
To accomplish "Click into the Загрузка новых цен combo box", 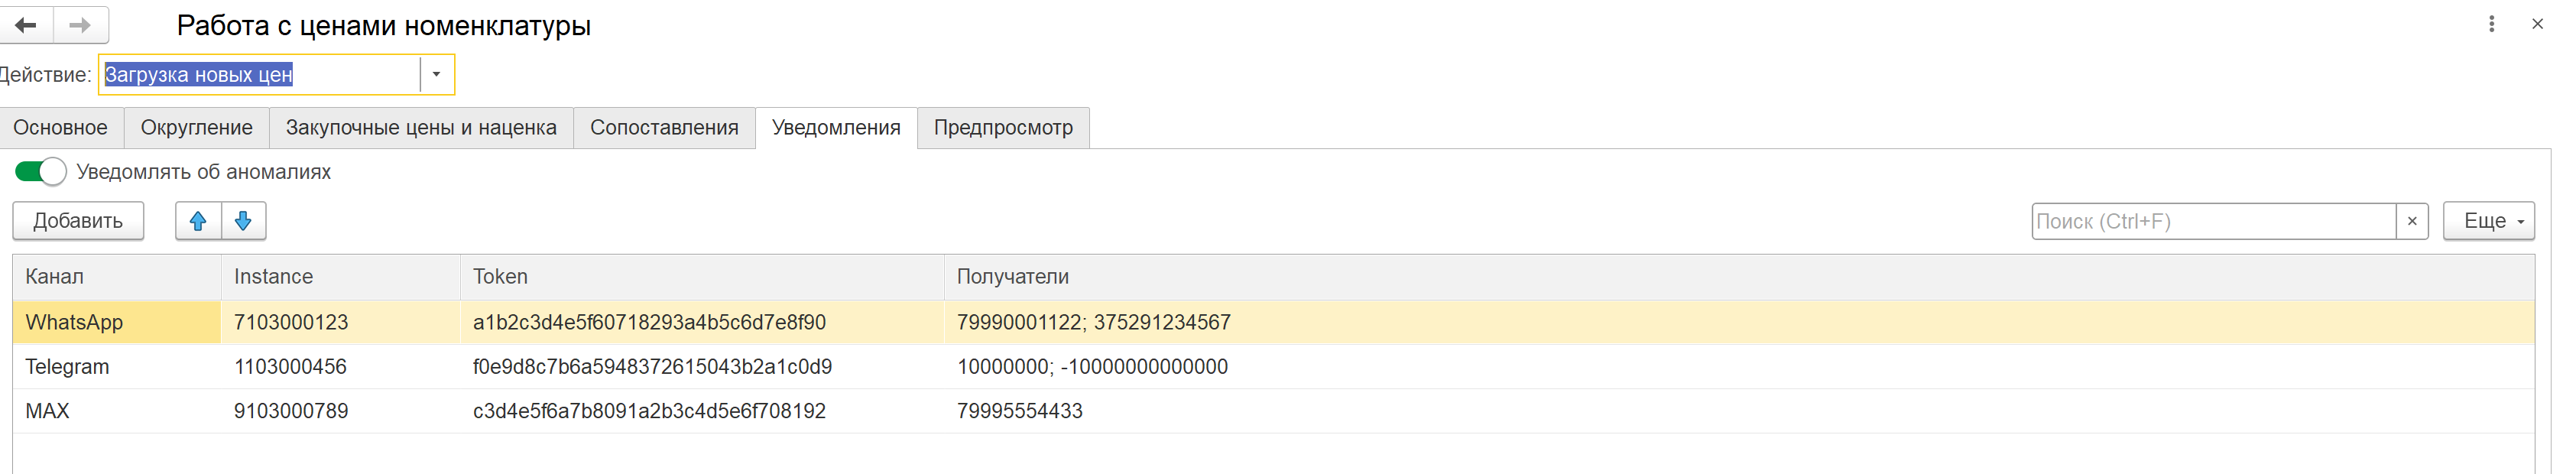I will [x=260, y=75].
